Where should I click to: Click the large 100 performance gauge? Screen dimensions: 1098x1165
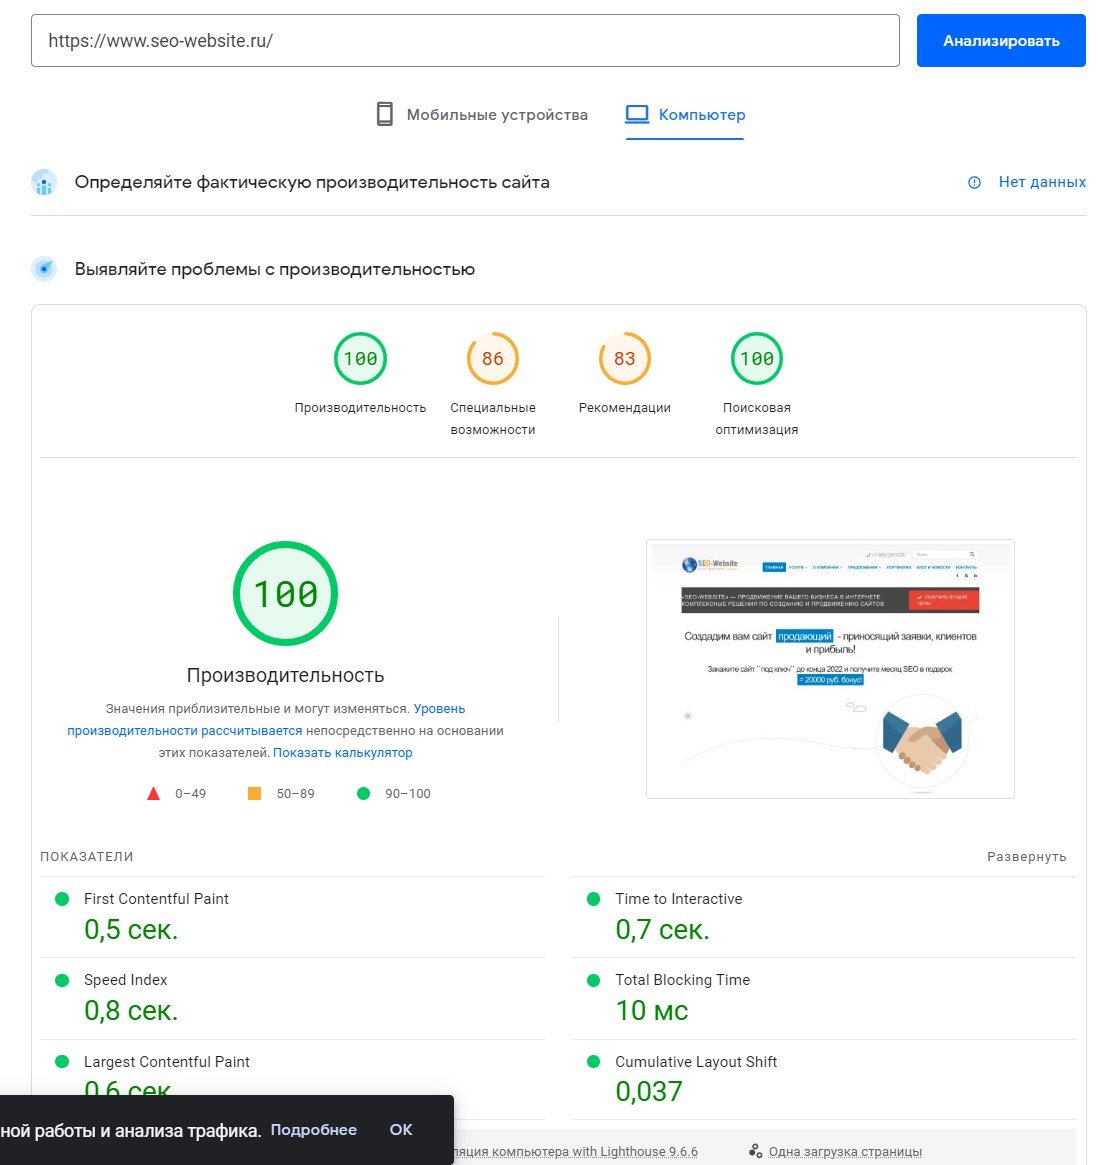[285, 593]
